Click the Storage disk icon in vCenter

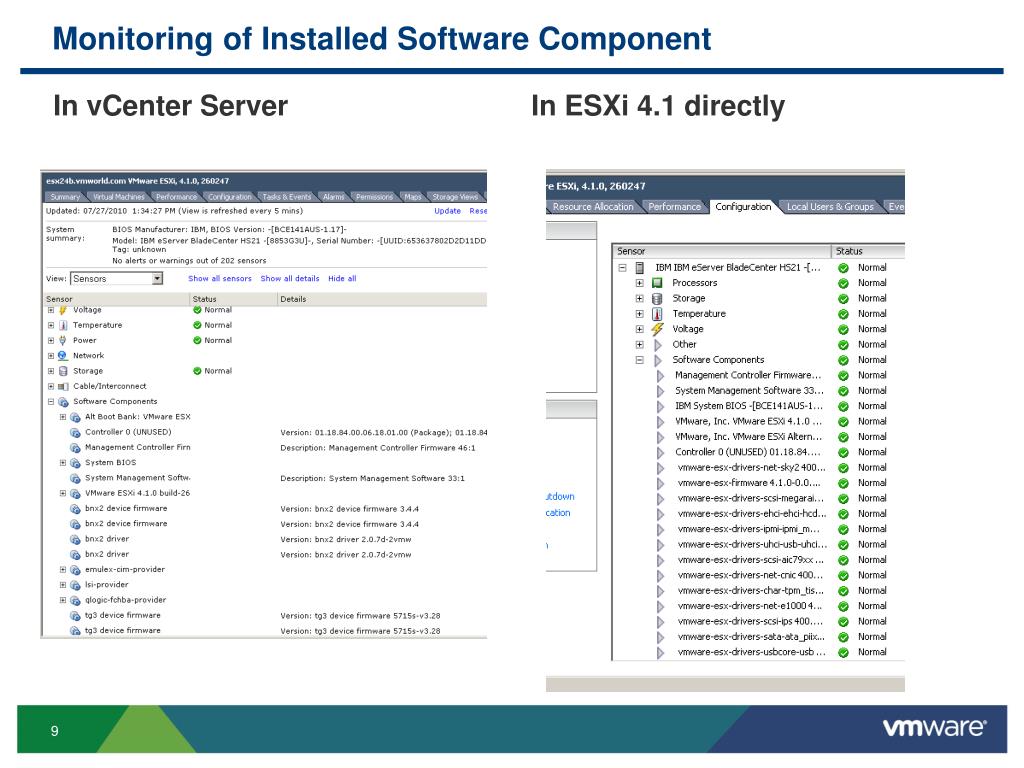[63, 371]
